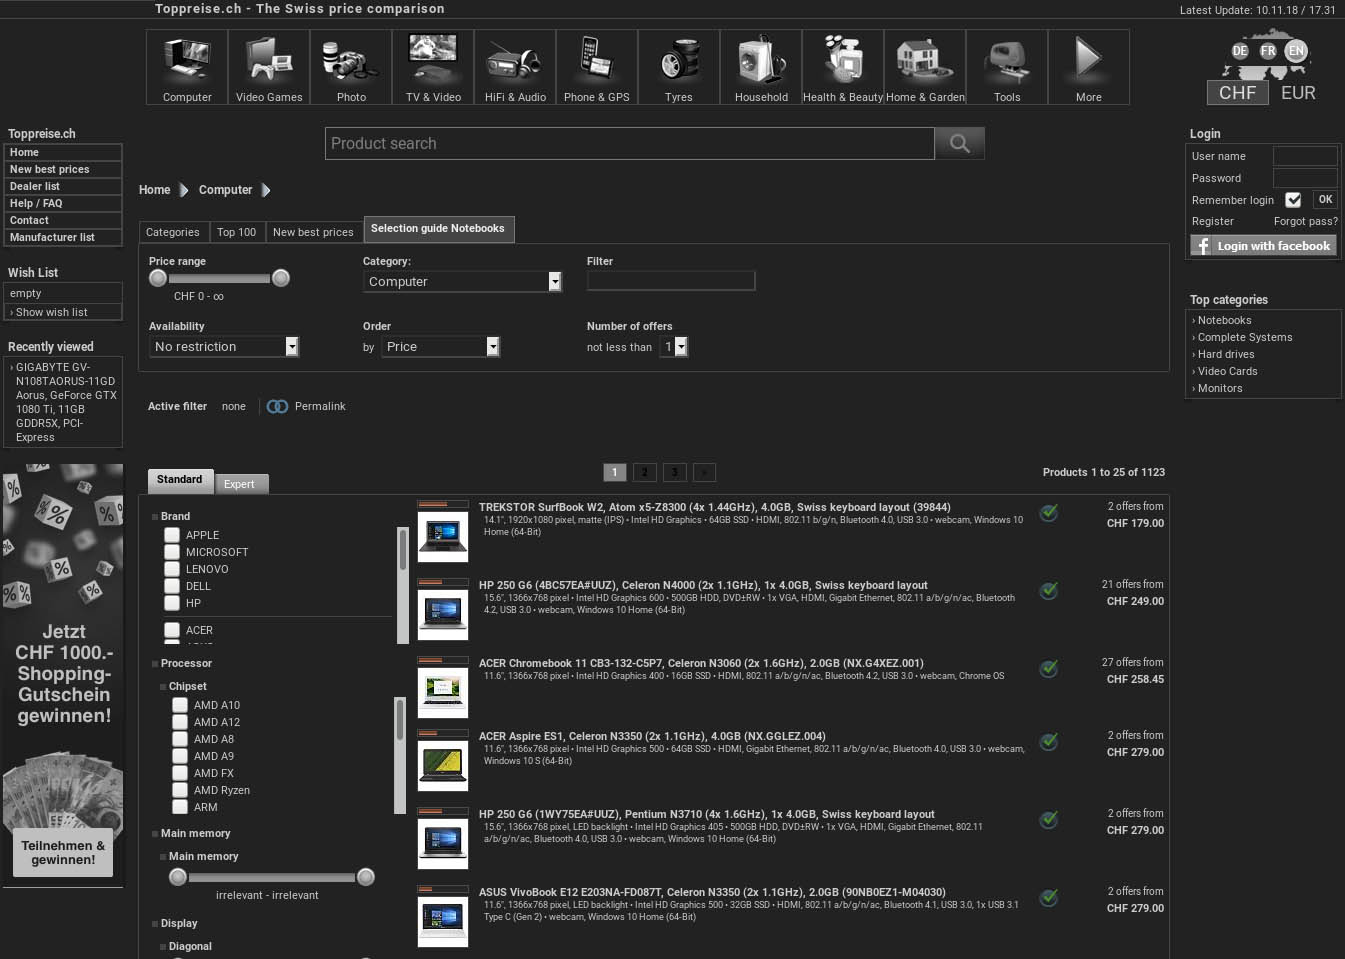This screenshot has width=1345, height=959.
Task: Open the Dealer list link
Action: (x=63, y=187)
